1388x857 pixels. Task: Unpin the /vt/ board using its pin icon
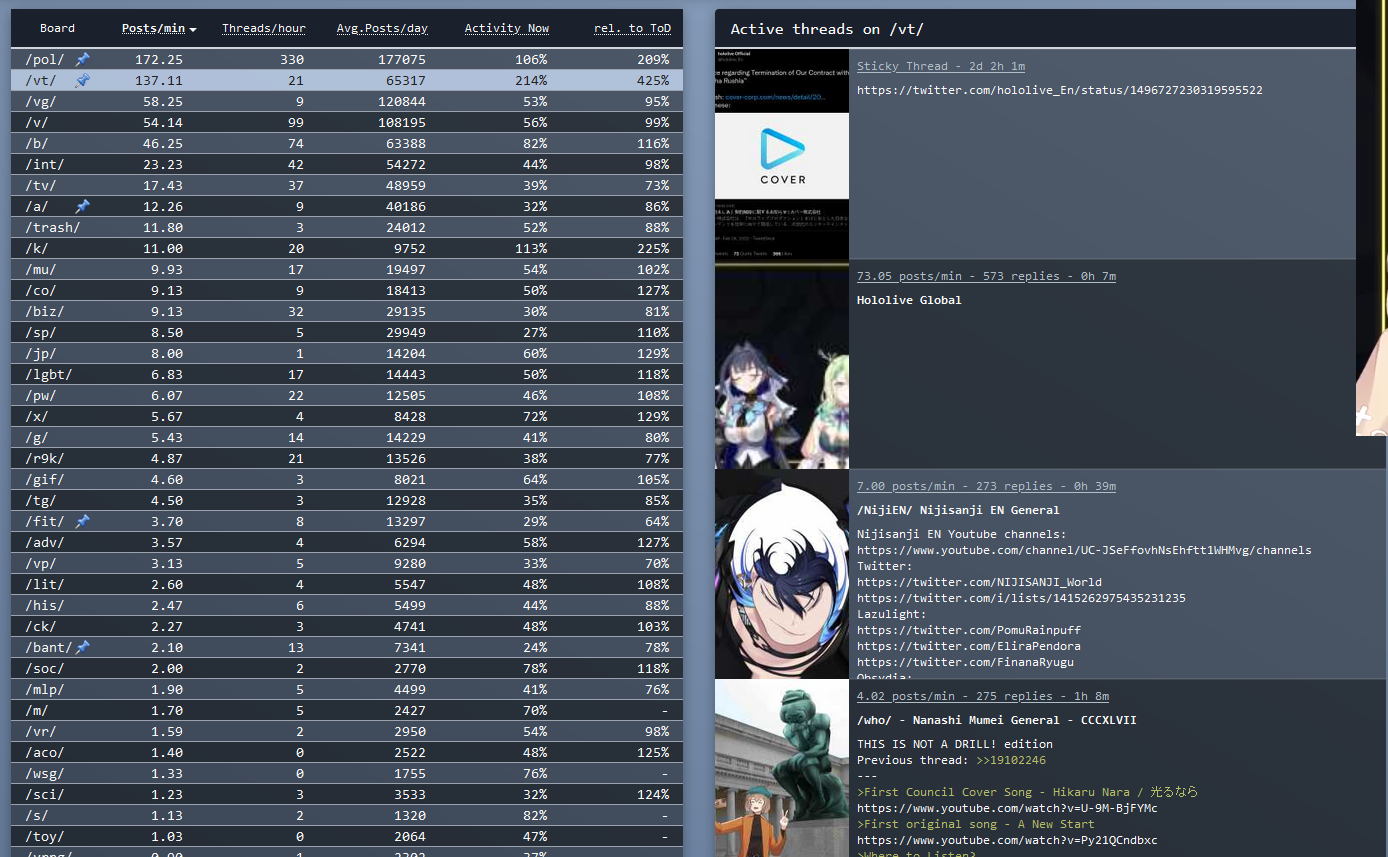click(82, 81)
